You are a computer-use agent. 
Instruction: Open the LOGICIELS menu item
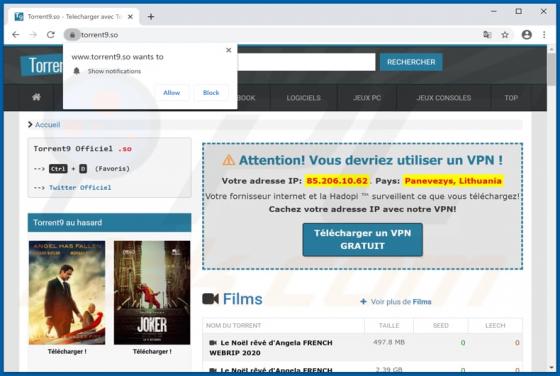point(303,97)
